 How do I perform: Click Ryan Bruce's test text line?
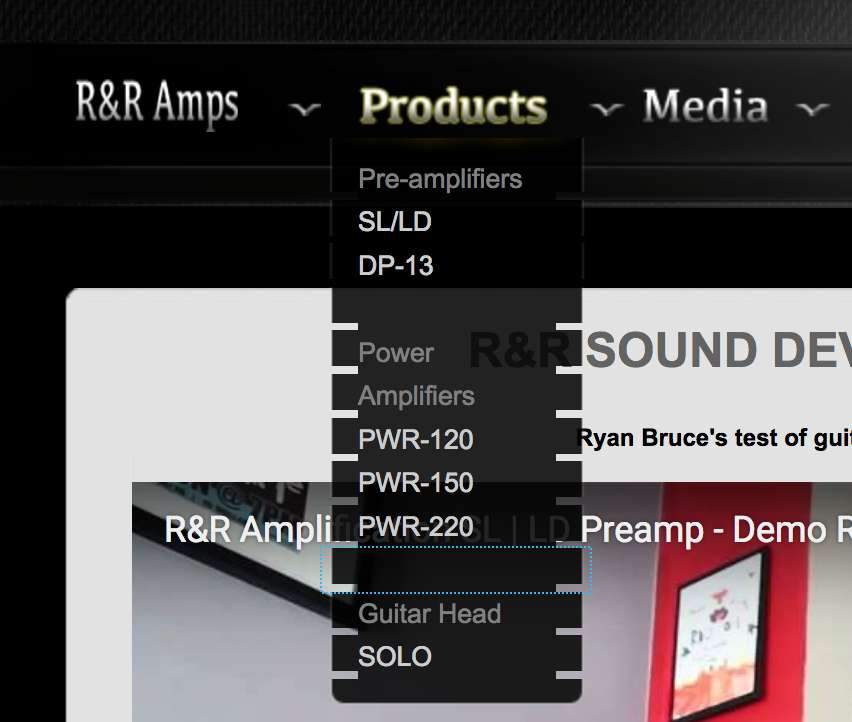point(714,438)
